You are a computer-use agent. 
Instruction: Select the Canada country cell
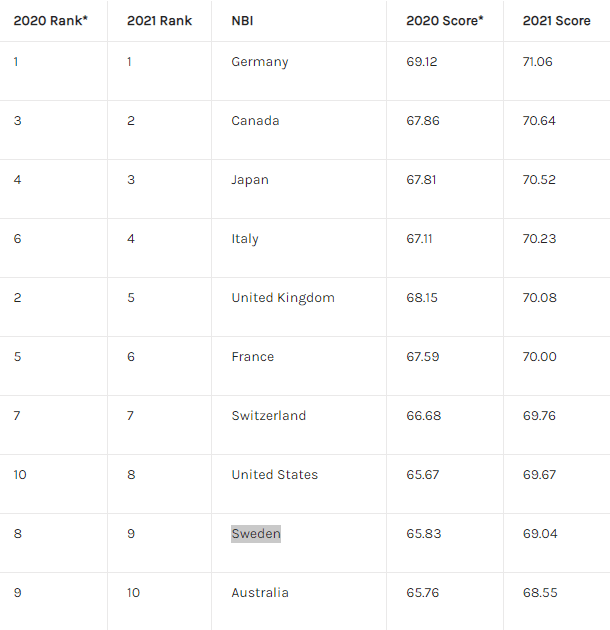pyautogui.click(x=255, y=121)
